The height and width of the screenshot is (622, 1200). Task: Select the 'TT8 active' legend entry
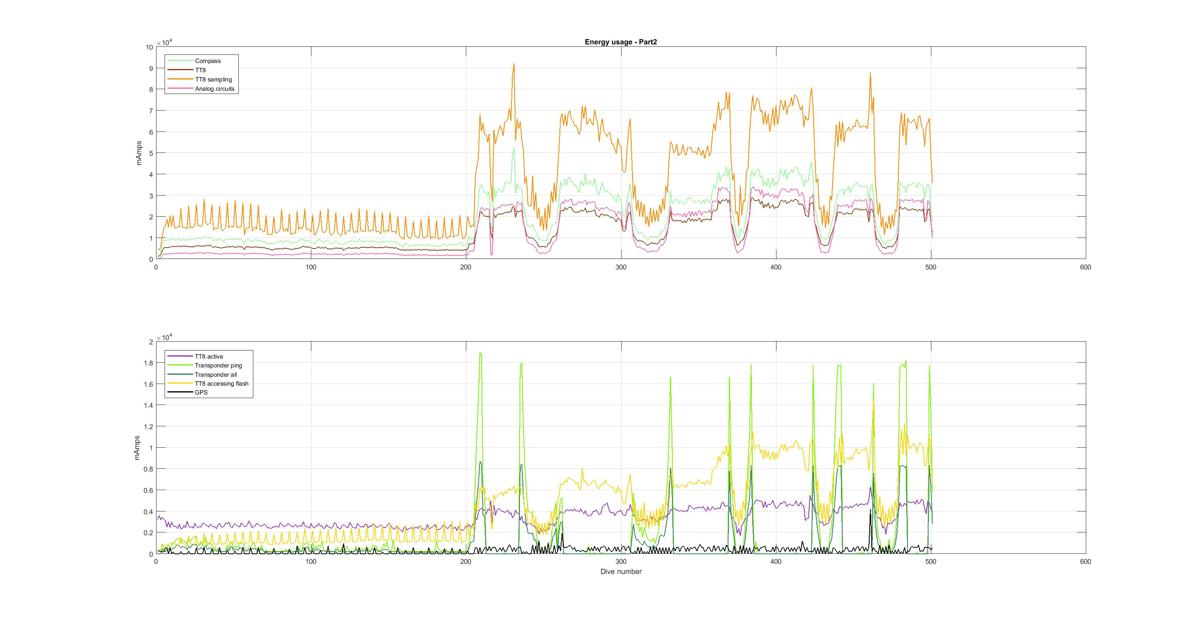click(197, 356)
